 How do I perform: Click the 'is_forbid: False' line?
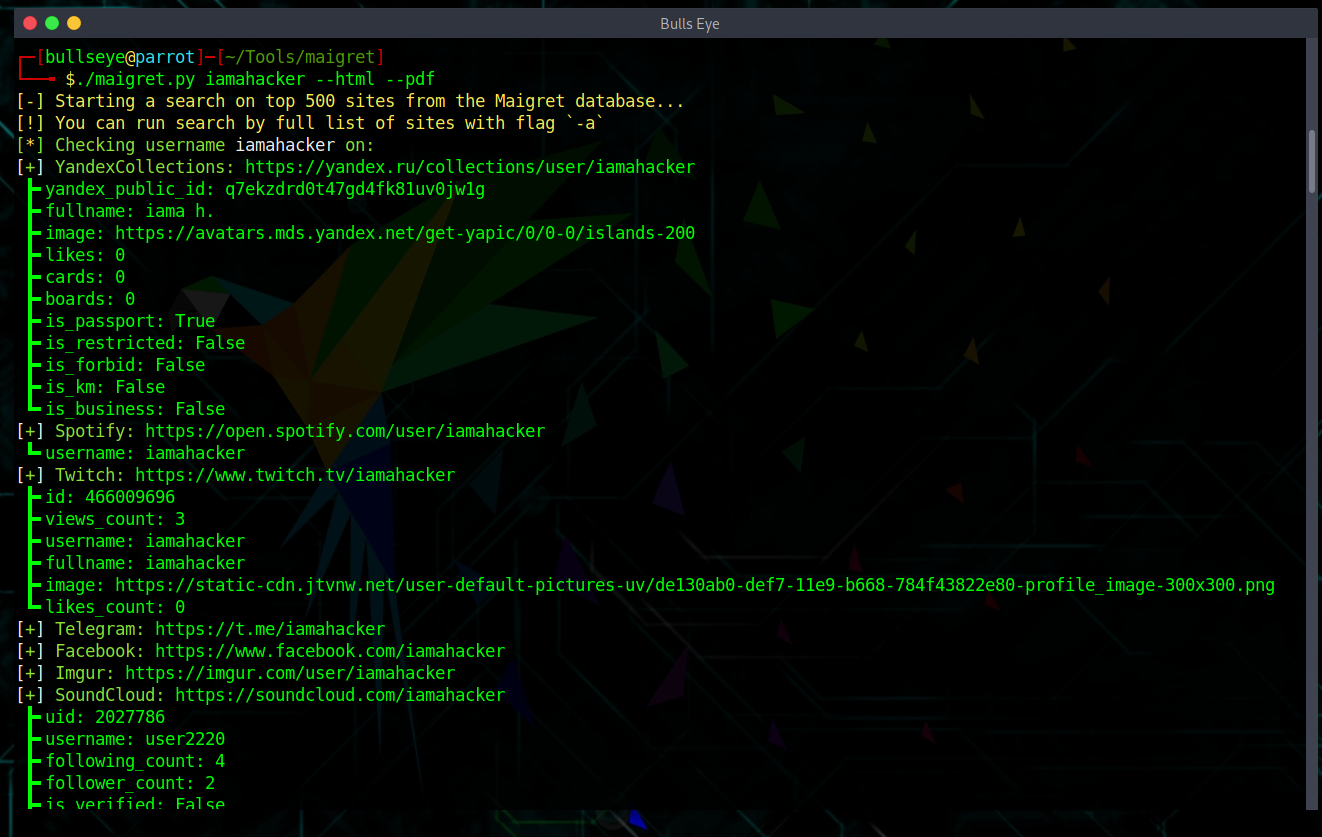(125, 365)
